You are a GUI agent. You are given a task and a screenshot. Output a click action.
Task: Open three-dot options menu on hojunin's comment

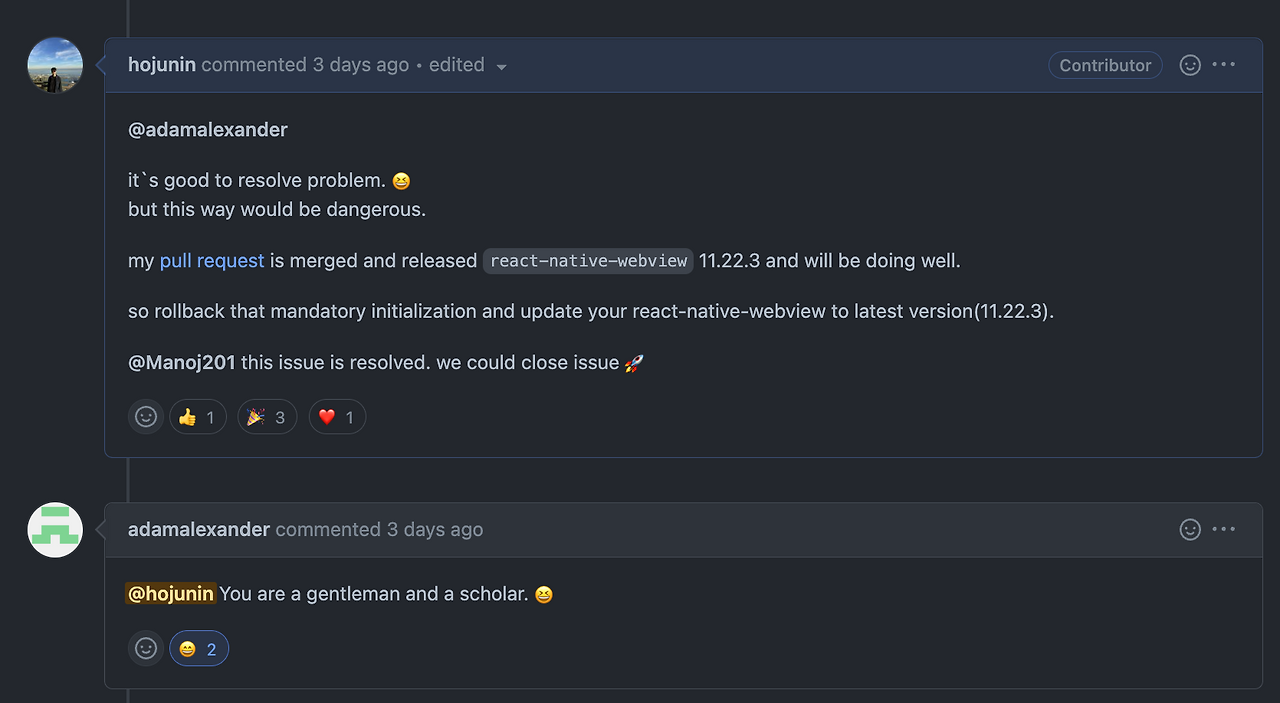(1224, 65)
